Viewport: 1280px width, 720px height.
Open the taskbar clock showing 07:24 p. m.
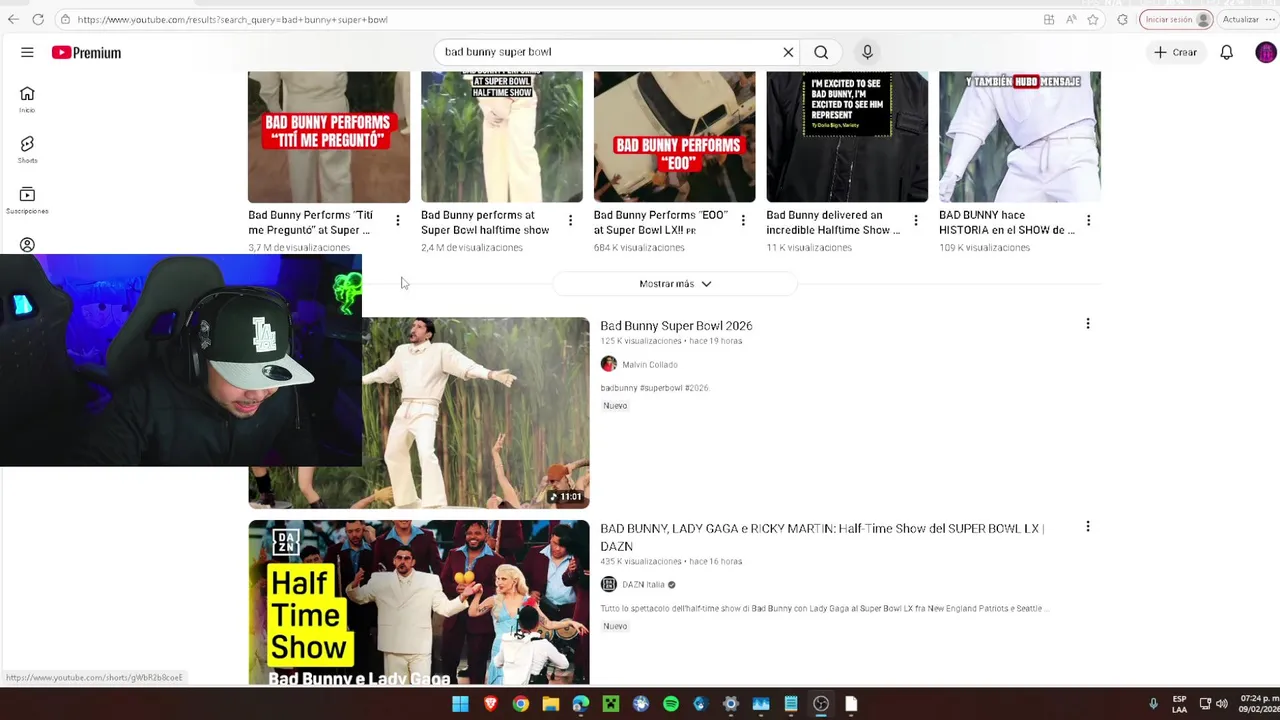pyautogui.click(x=1258, y=704)
